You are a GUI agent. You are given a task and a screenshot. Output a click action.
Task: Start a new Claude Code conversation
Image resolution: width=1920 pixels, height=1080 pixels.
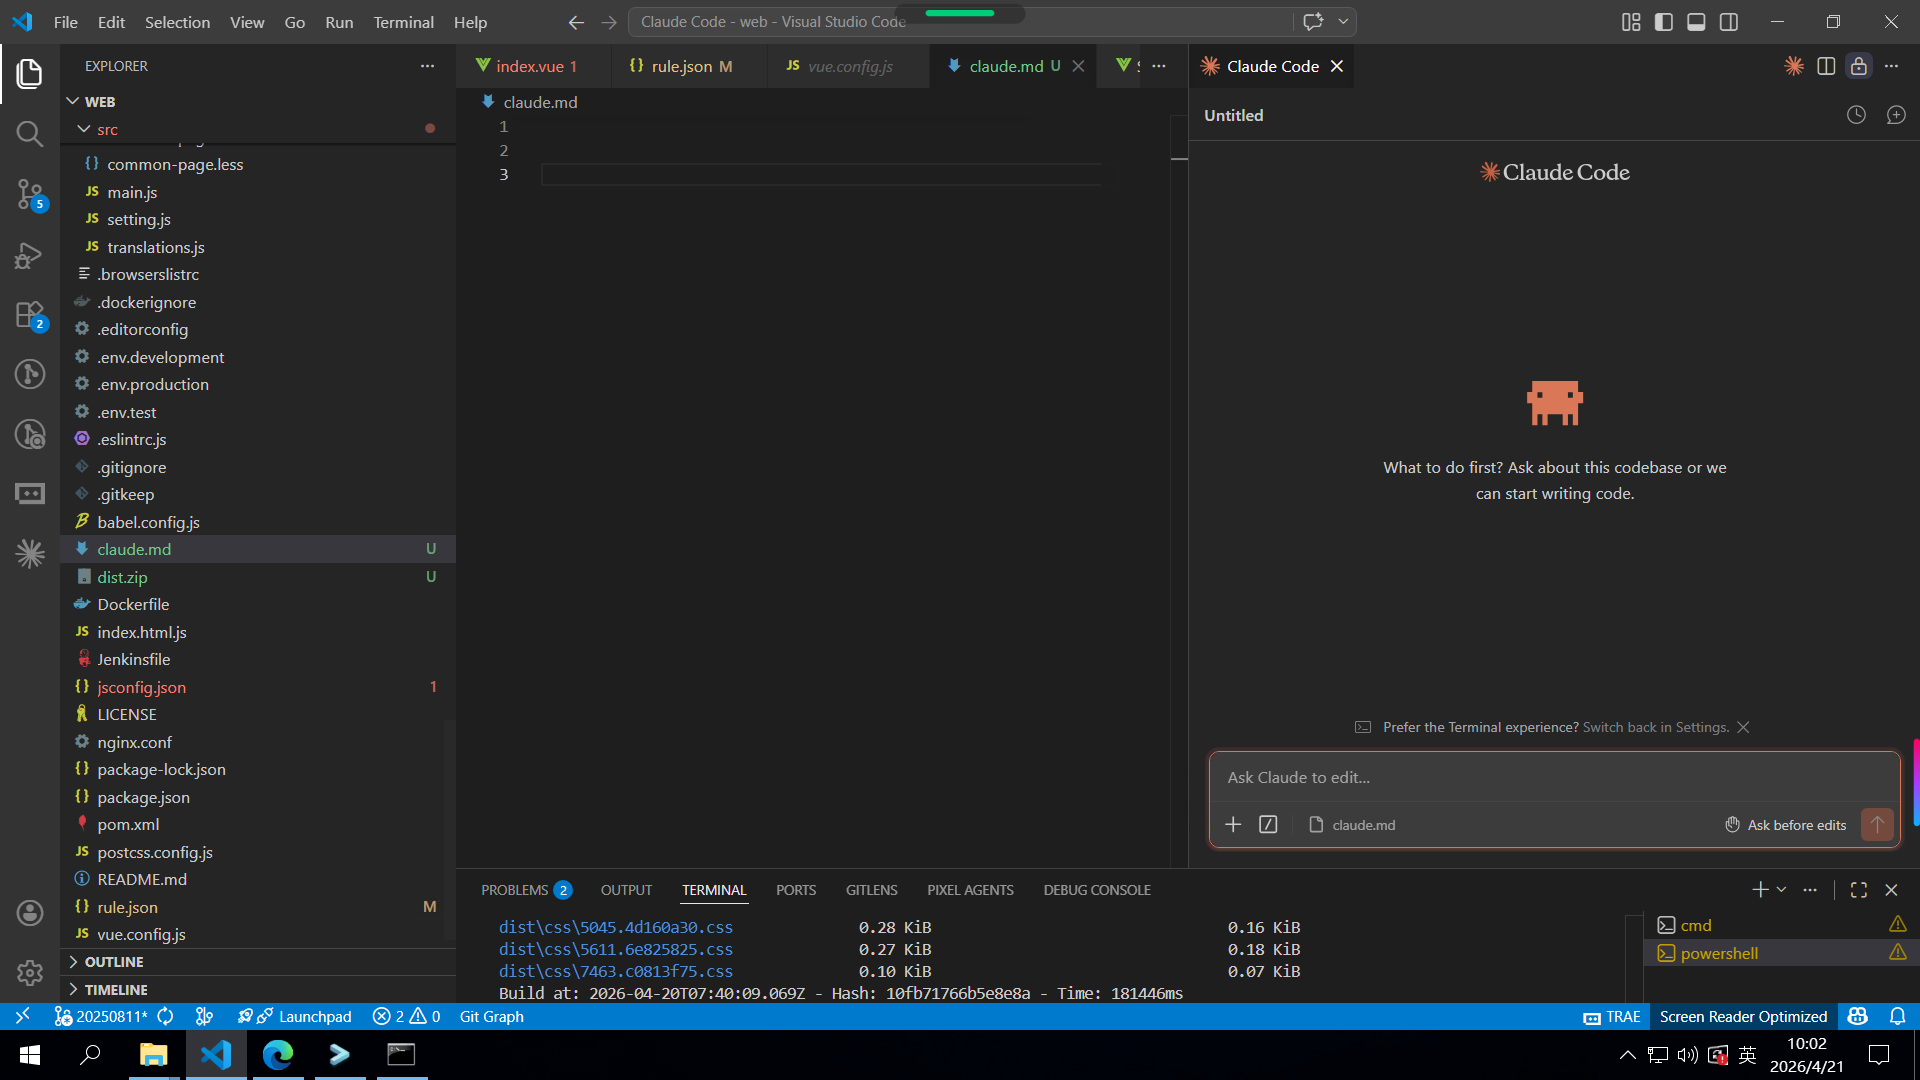(x=1896, y=115)
